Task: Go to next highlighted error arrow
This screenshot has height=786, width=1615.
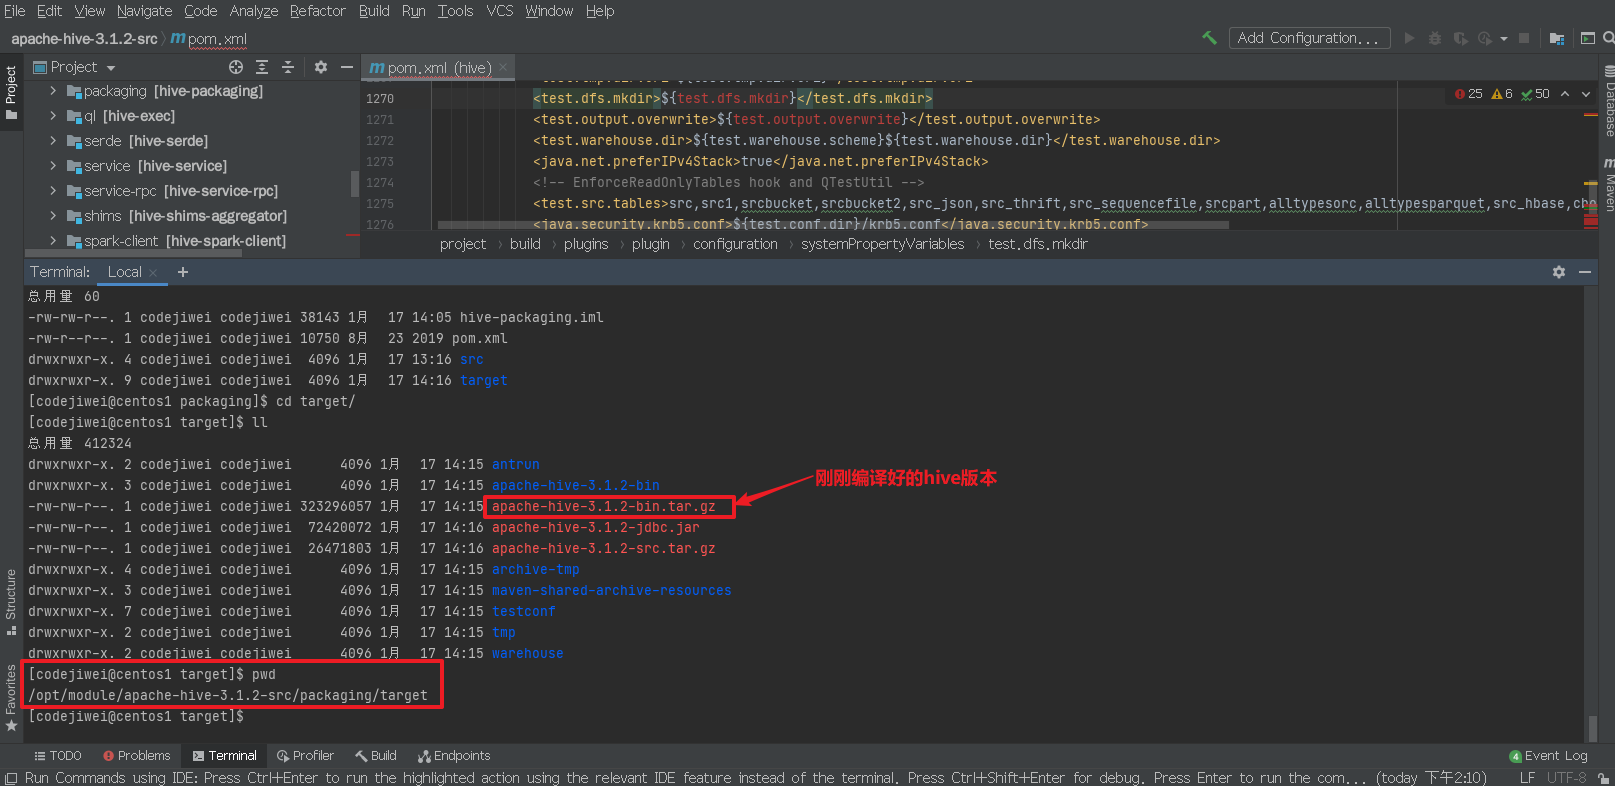Action: (x=1586, y=94)
